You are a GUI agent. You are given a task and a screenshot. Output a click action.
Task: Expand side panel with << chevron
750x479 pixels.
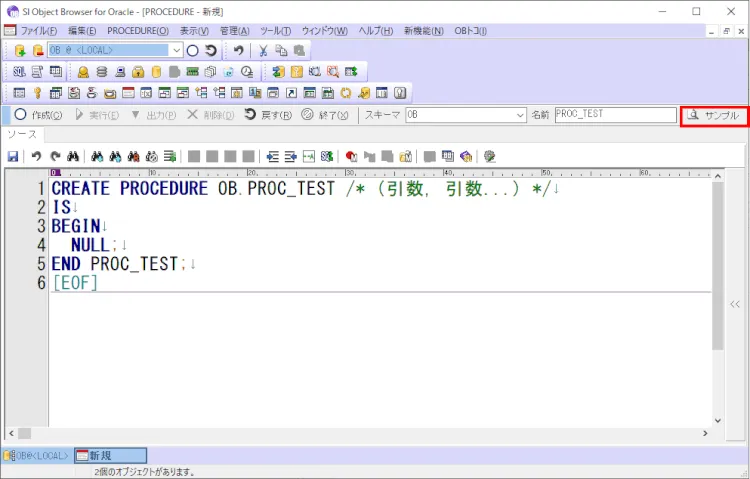[735, 304]
